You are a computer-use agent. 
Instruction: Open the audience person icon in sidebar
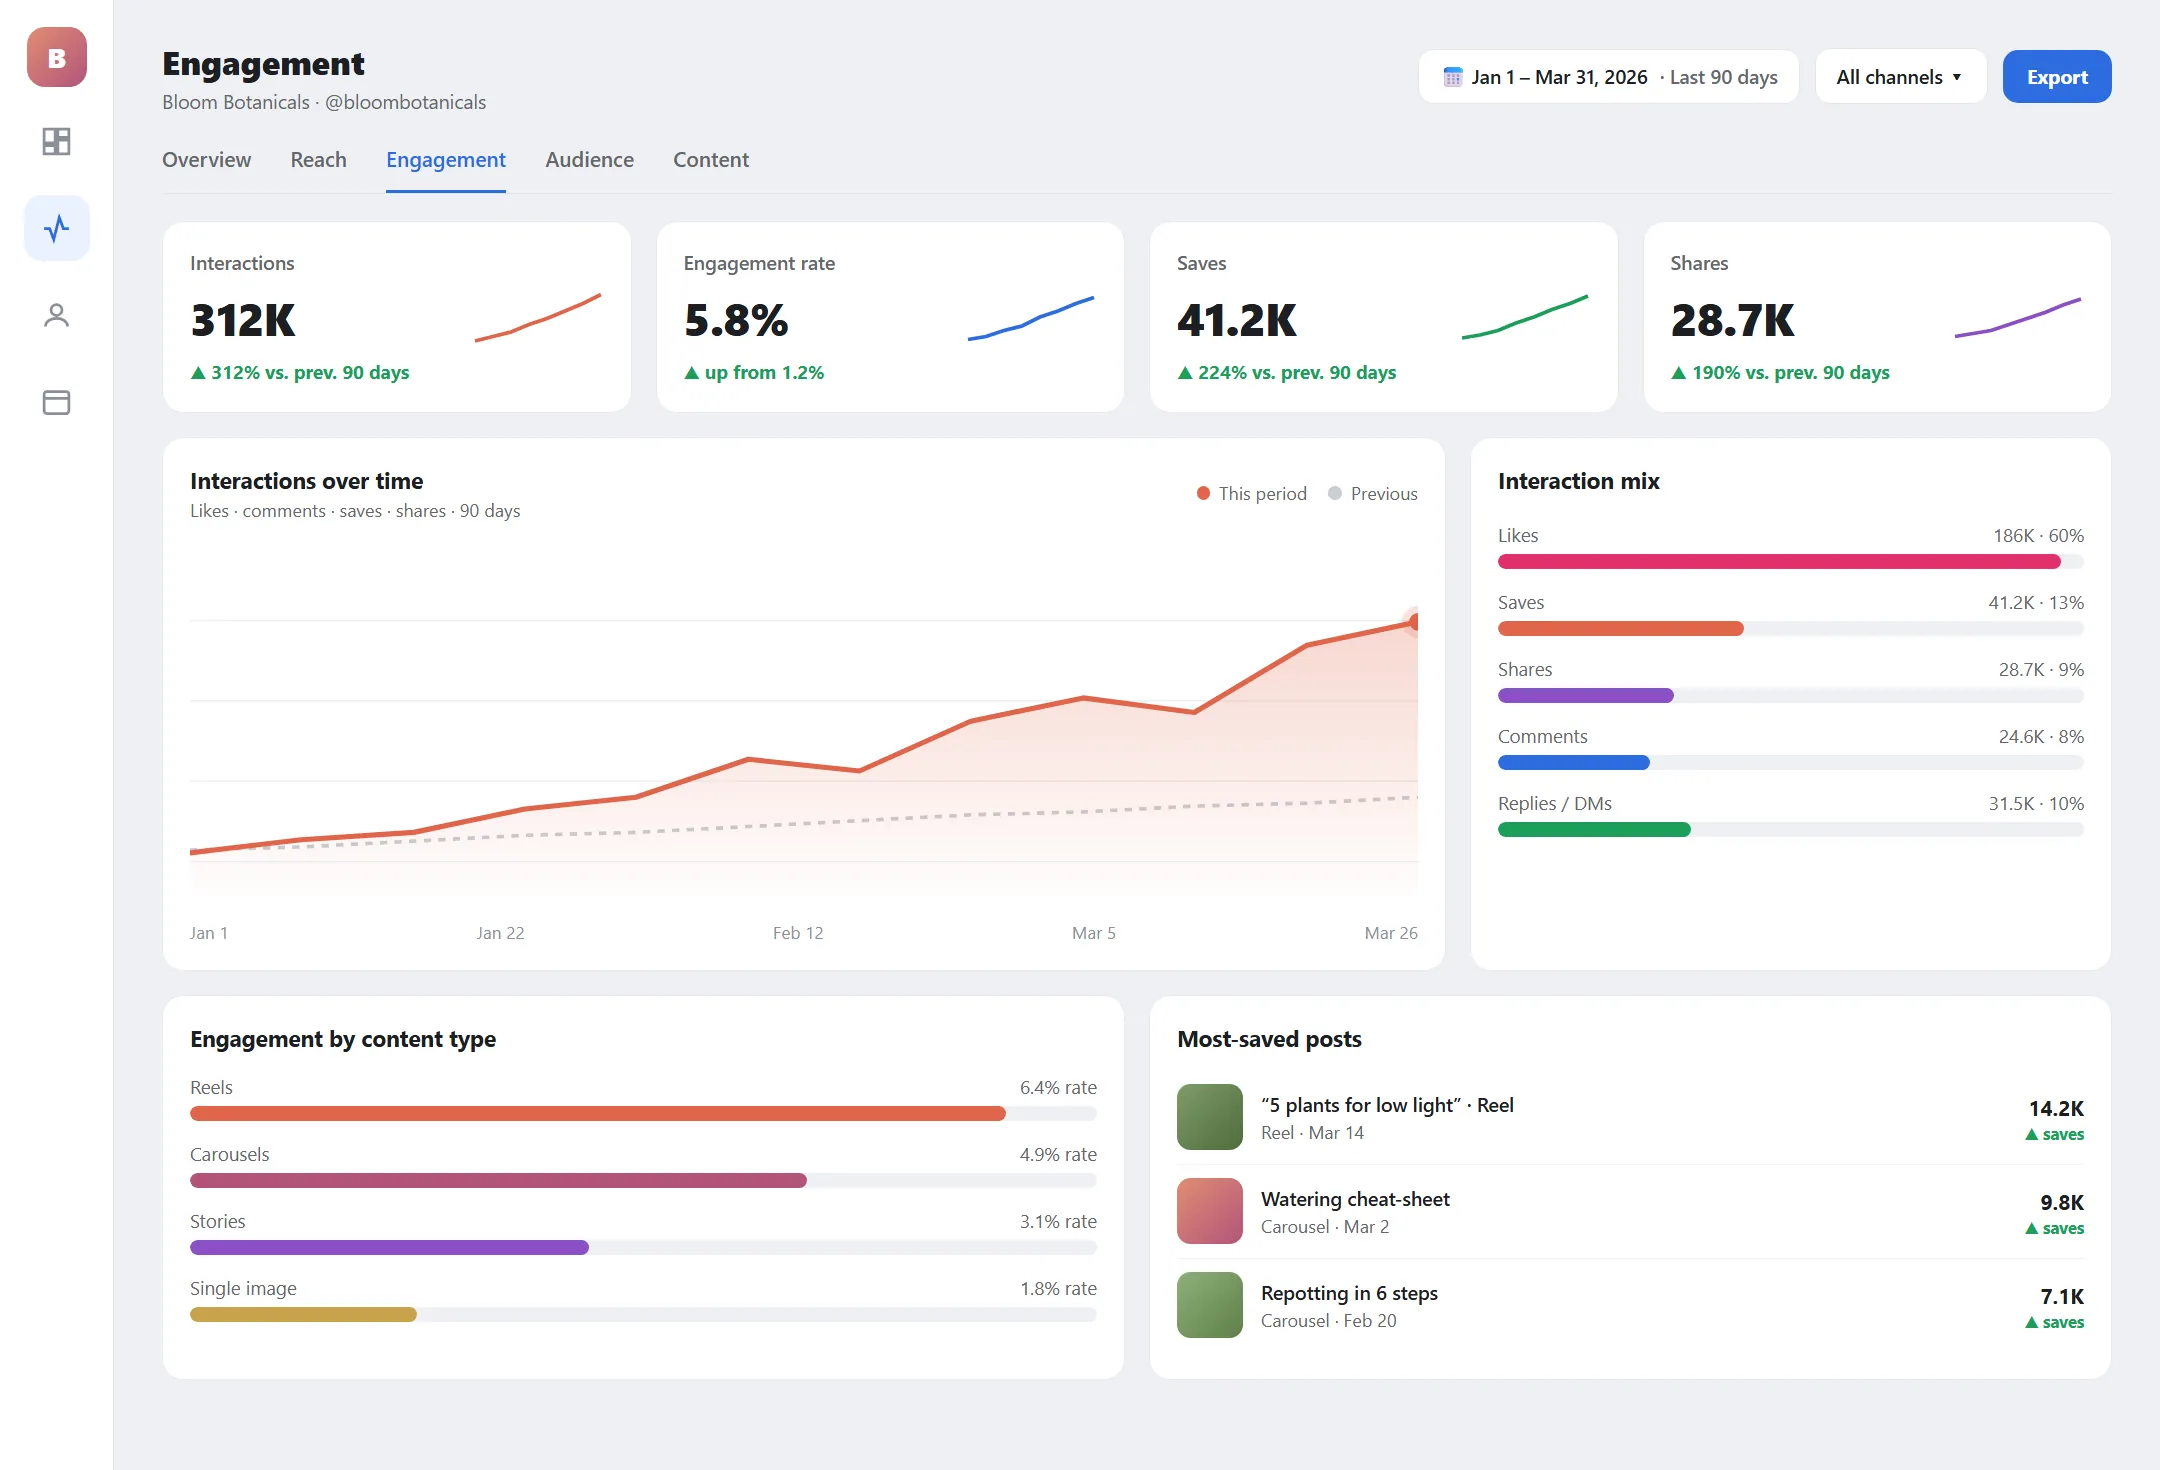(57, 316)
